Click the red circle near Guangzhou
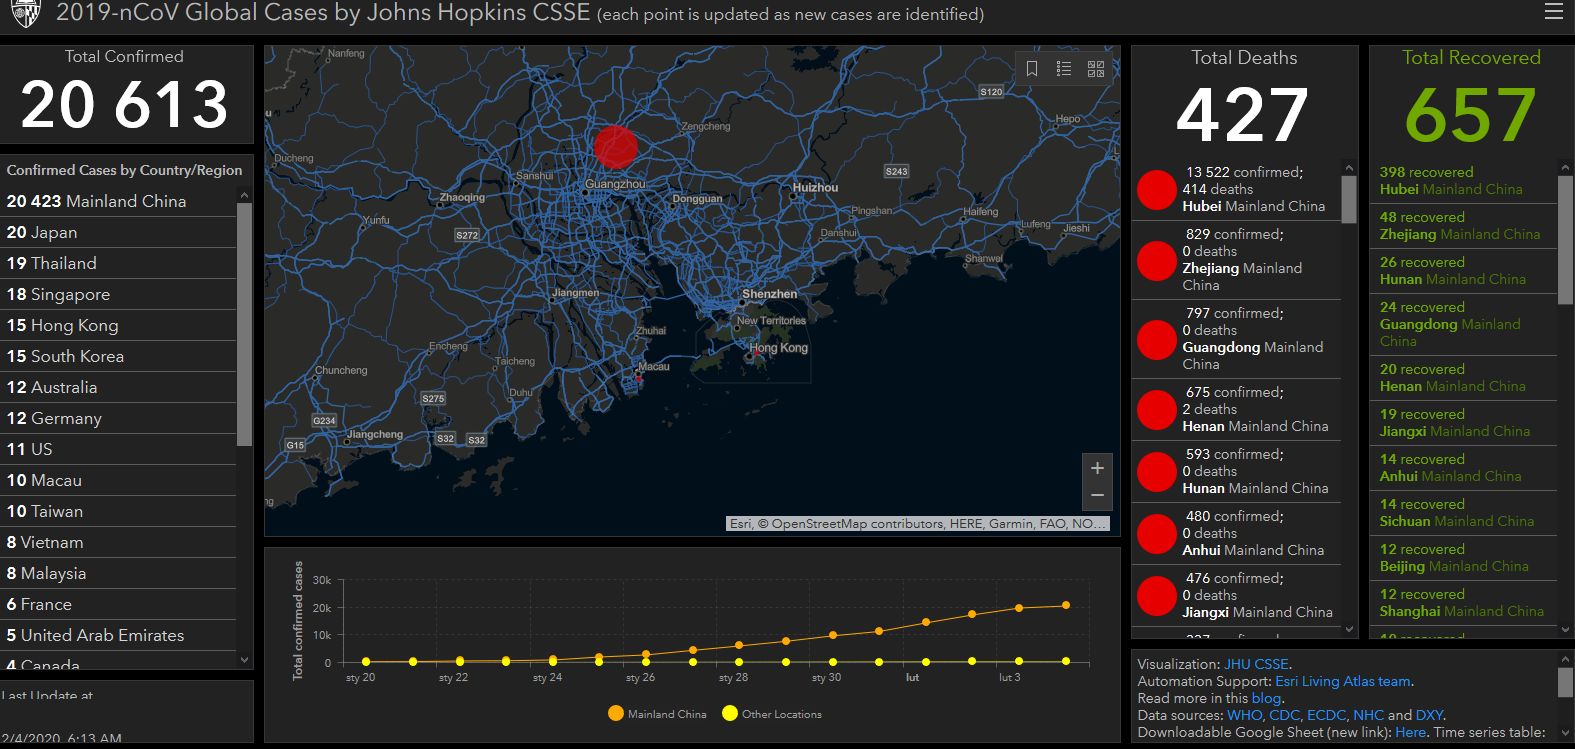Screen dimensions: 1575x749 point(615,147)
